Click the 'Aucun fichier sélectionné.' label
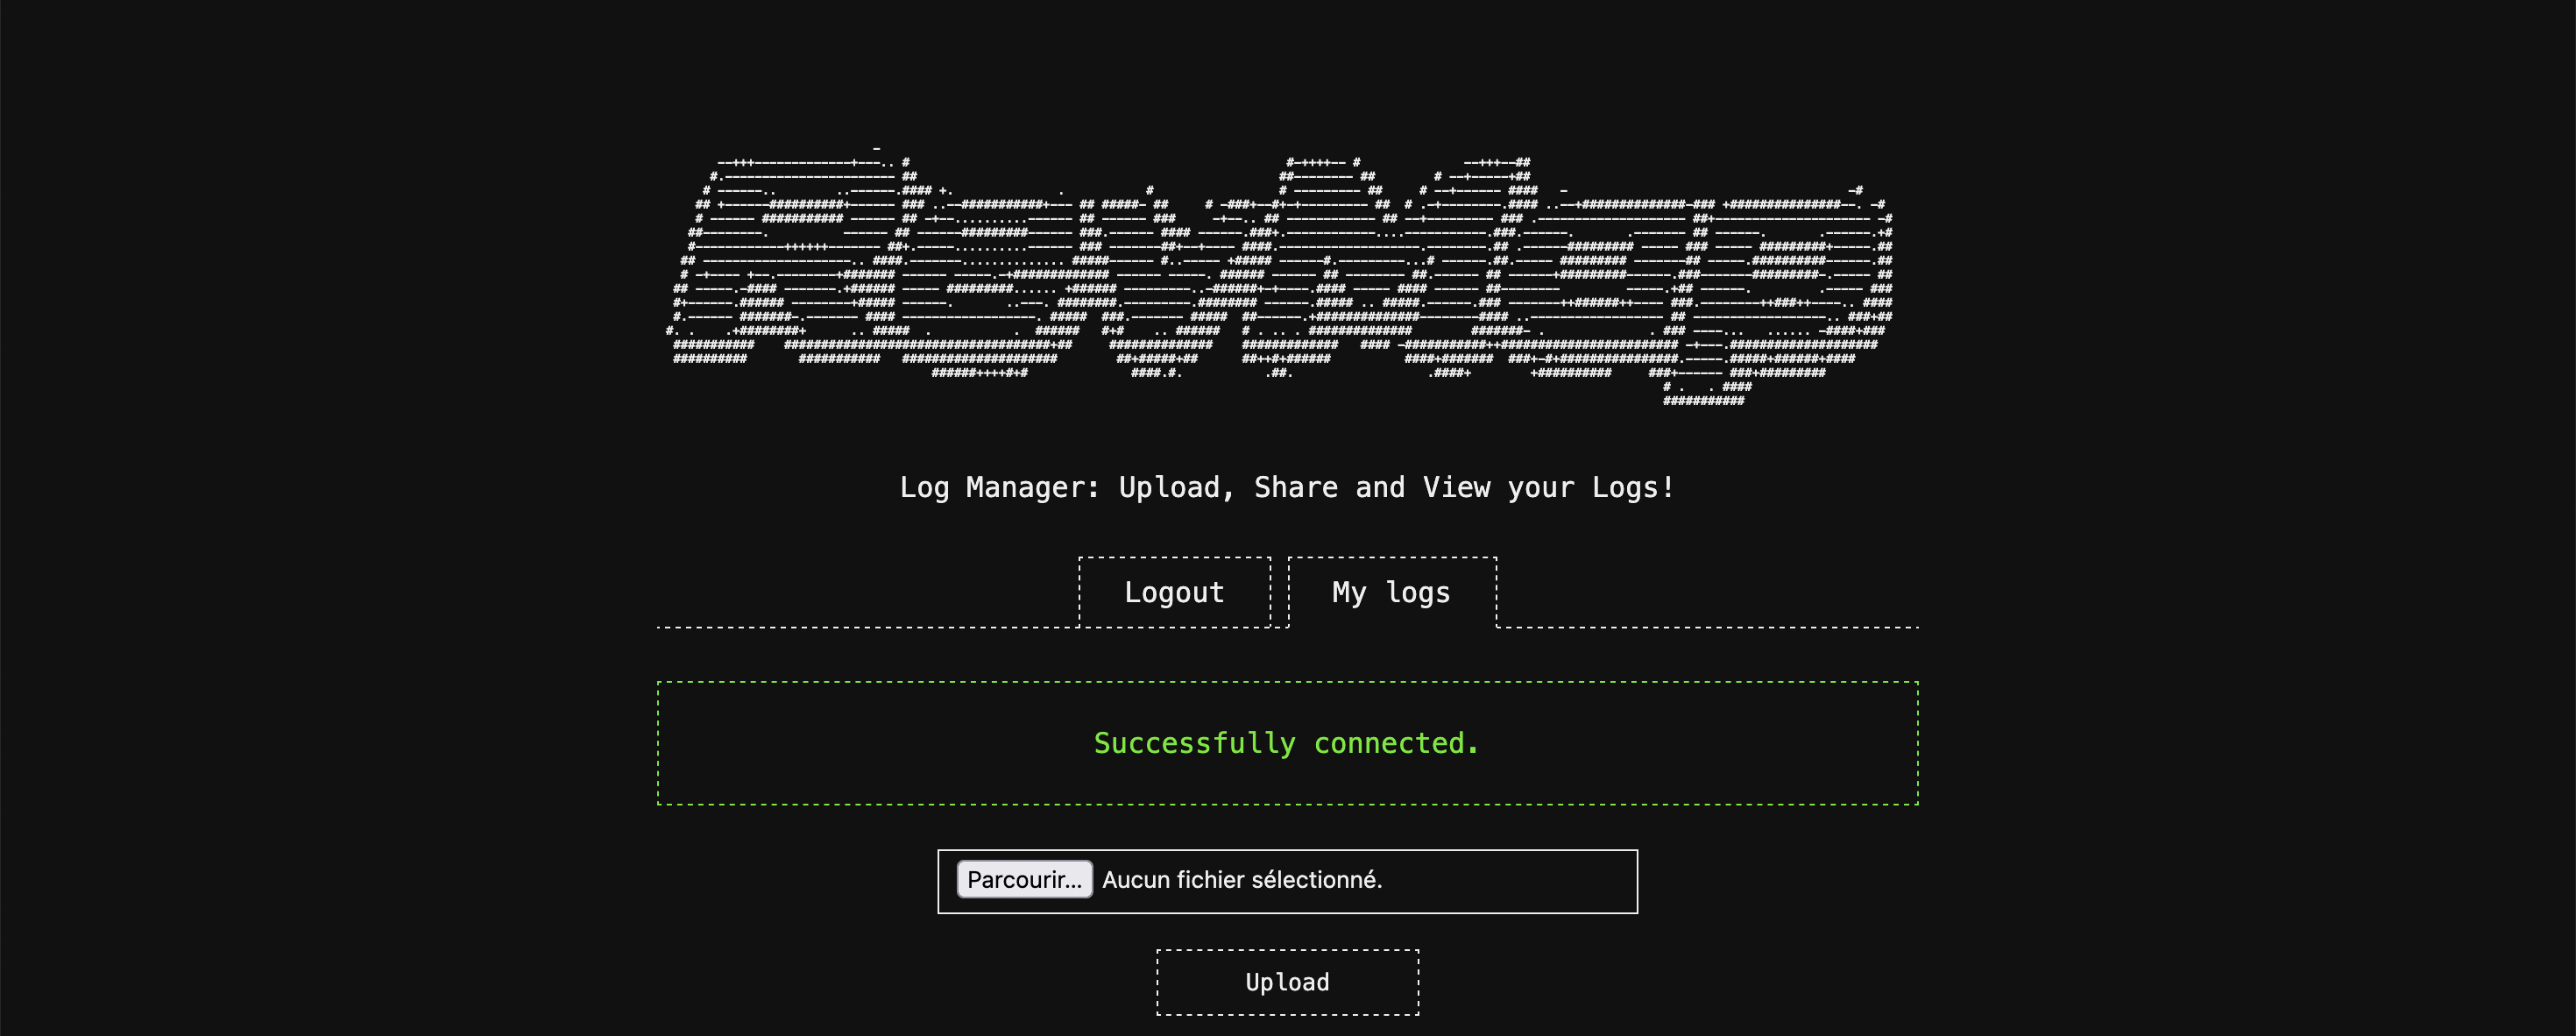Viewport: 2576px width, 1036px height. [1242, 880]
